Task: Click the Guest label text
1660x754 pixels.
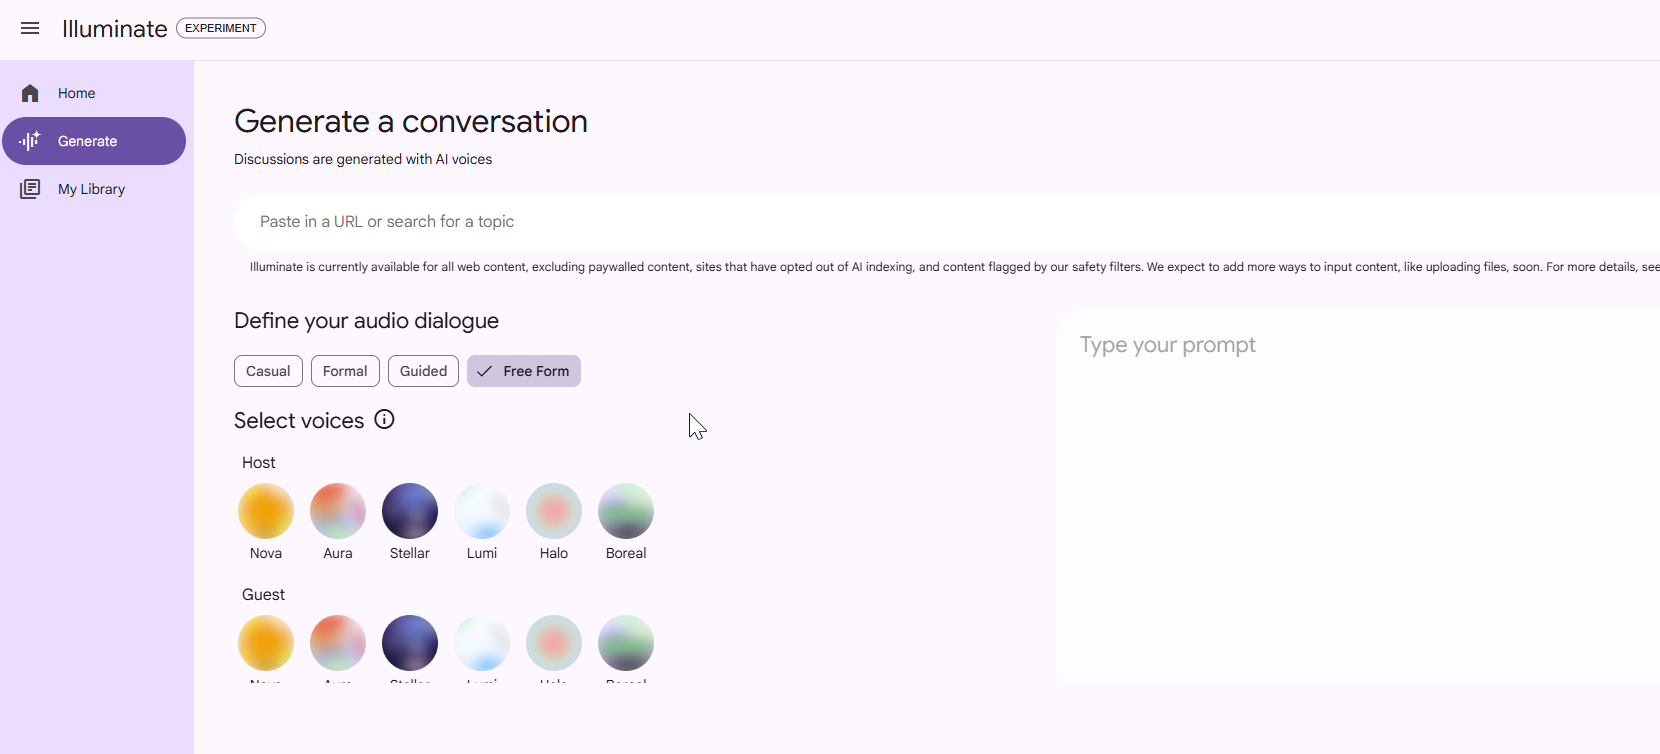Action: click(263, 595)
